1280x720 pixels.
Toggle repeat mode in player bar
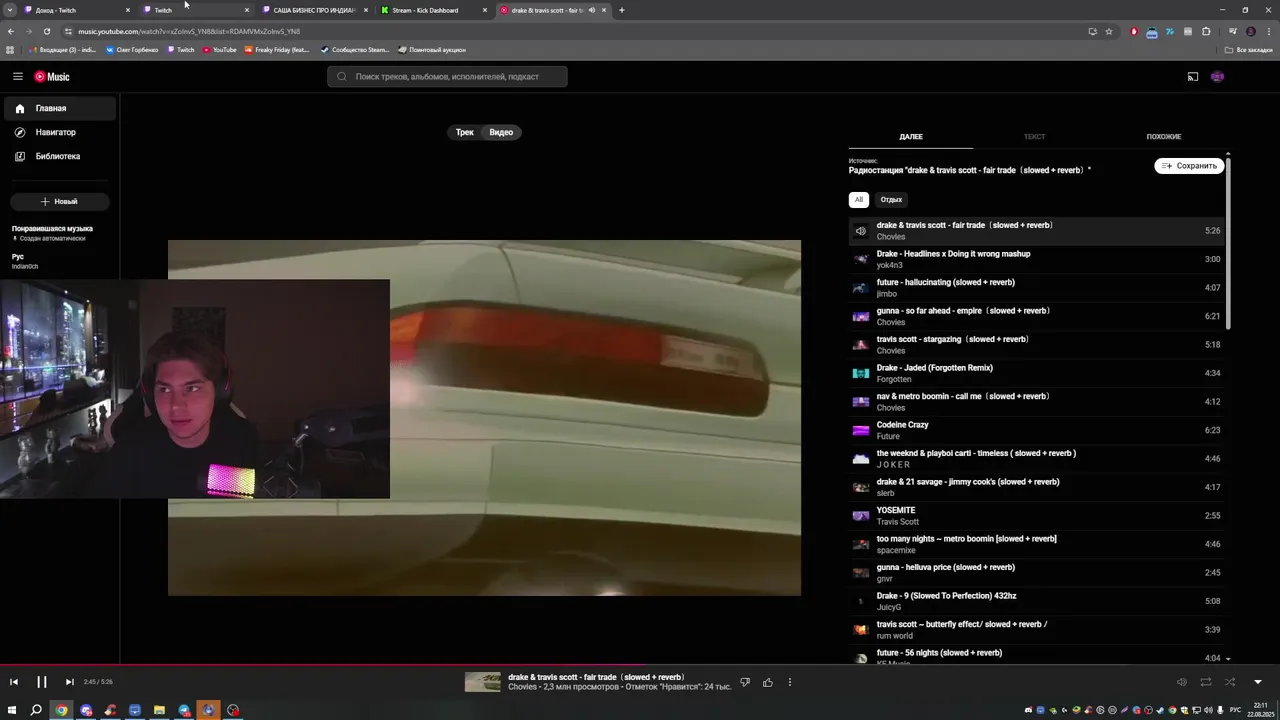tap(1206, 682)
